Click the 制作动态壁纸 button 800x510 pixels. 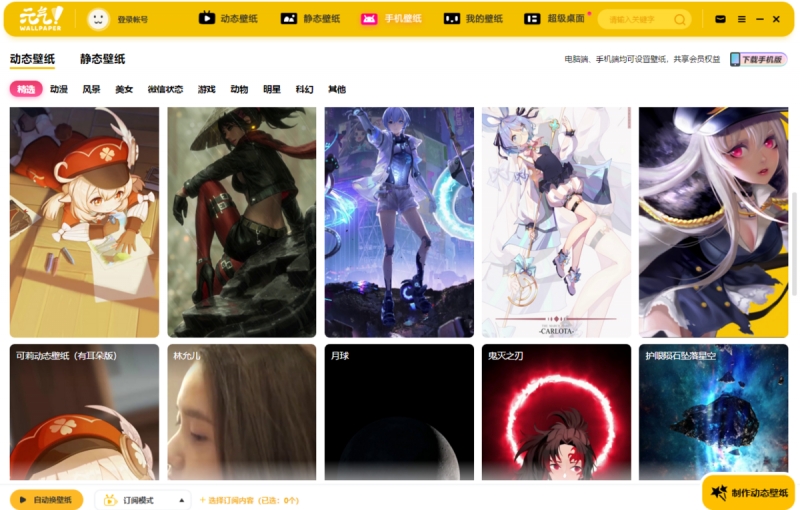coord(748,493)
